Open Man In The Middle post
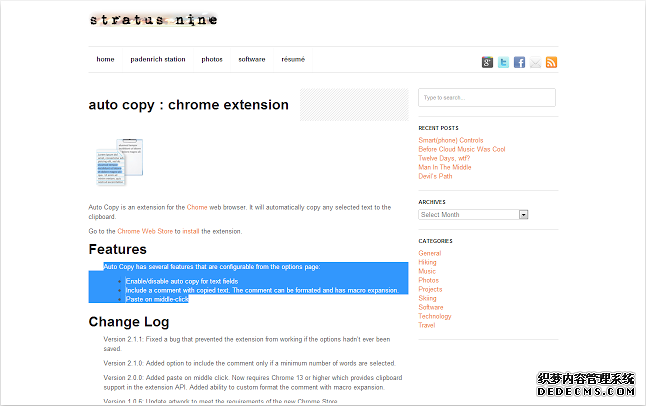This screenshot has width=646, height=406. click(x=445, y=167)
